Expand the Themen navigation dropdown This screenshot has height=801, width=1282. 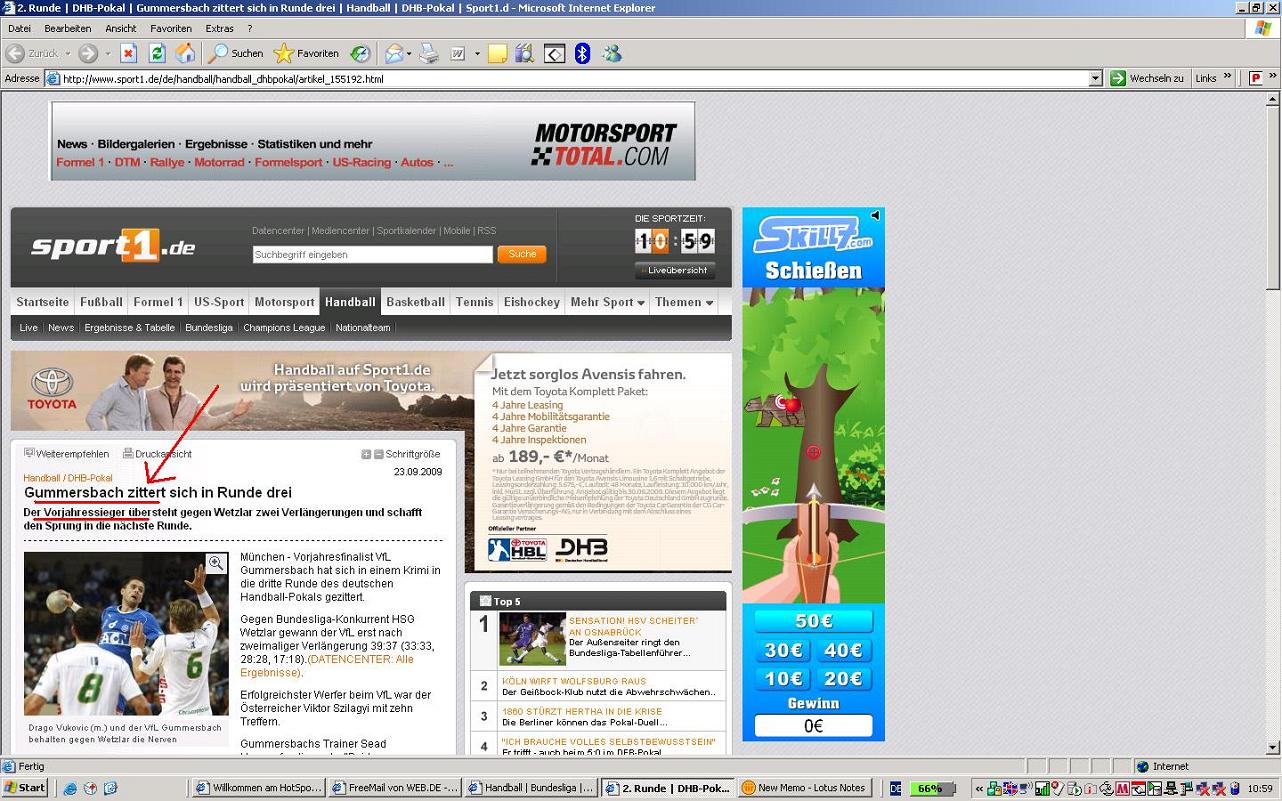684,302
